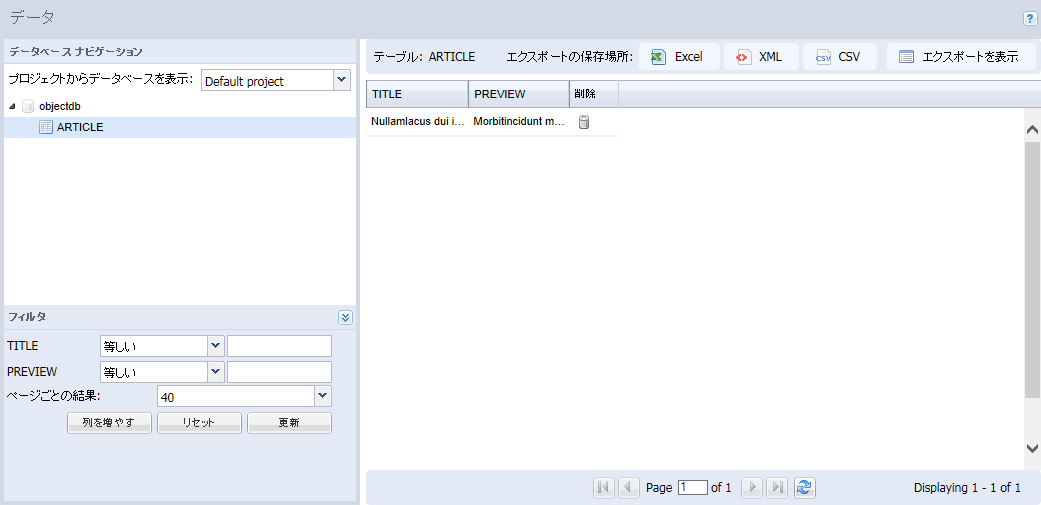Screen dimensions: 1041x505
Task: Click the help question mark icon
Action: tap(1030, 18)
